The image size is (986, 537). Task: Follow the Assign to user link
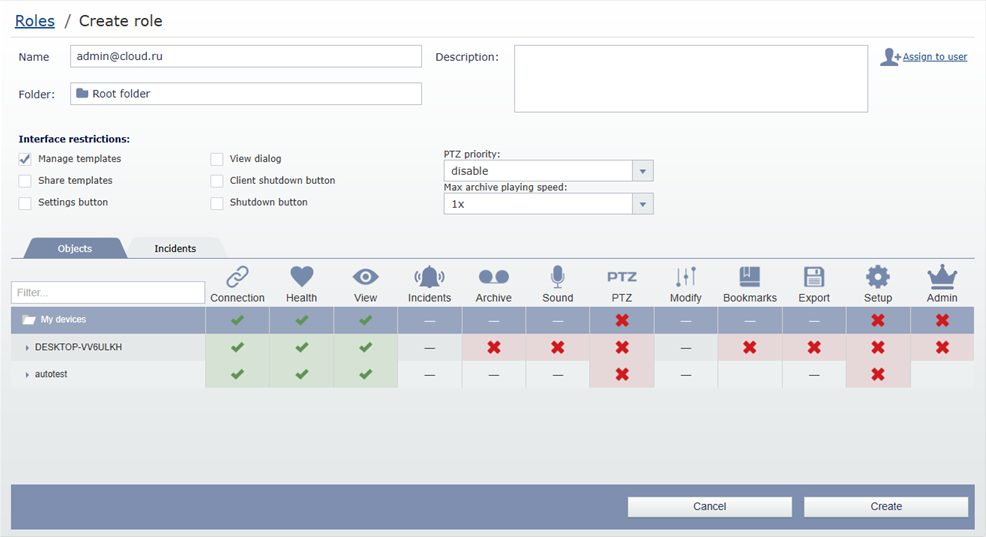click(934, 57)
